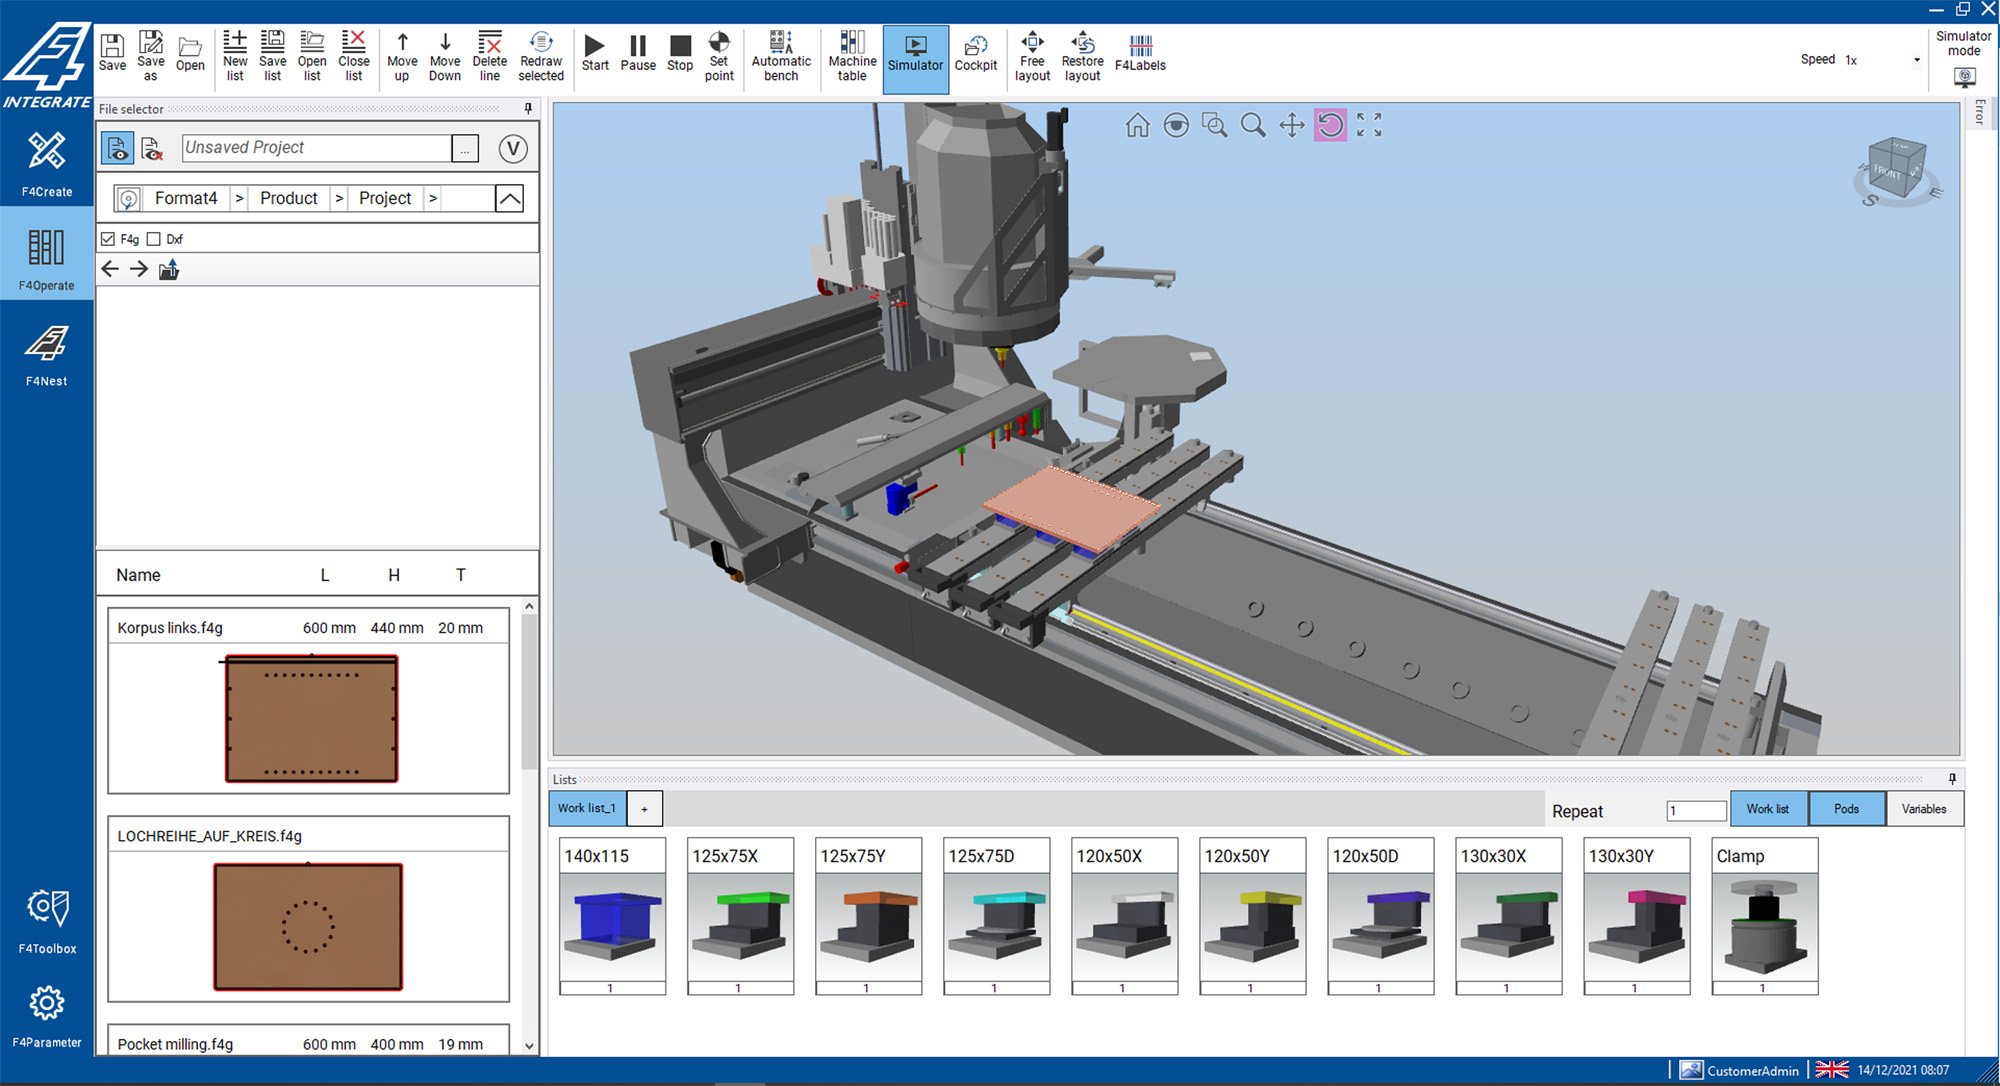This screenshot has height=1086, width=2000.
Task: Collapse the path breadcrumb with up chevron
Action: pos(509,198)
